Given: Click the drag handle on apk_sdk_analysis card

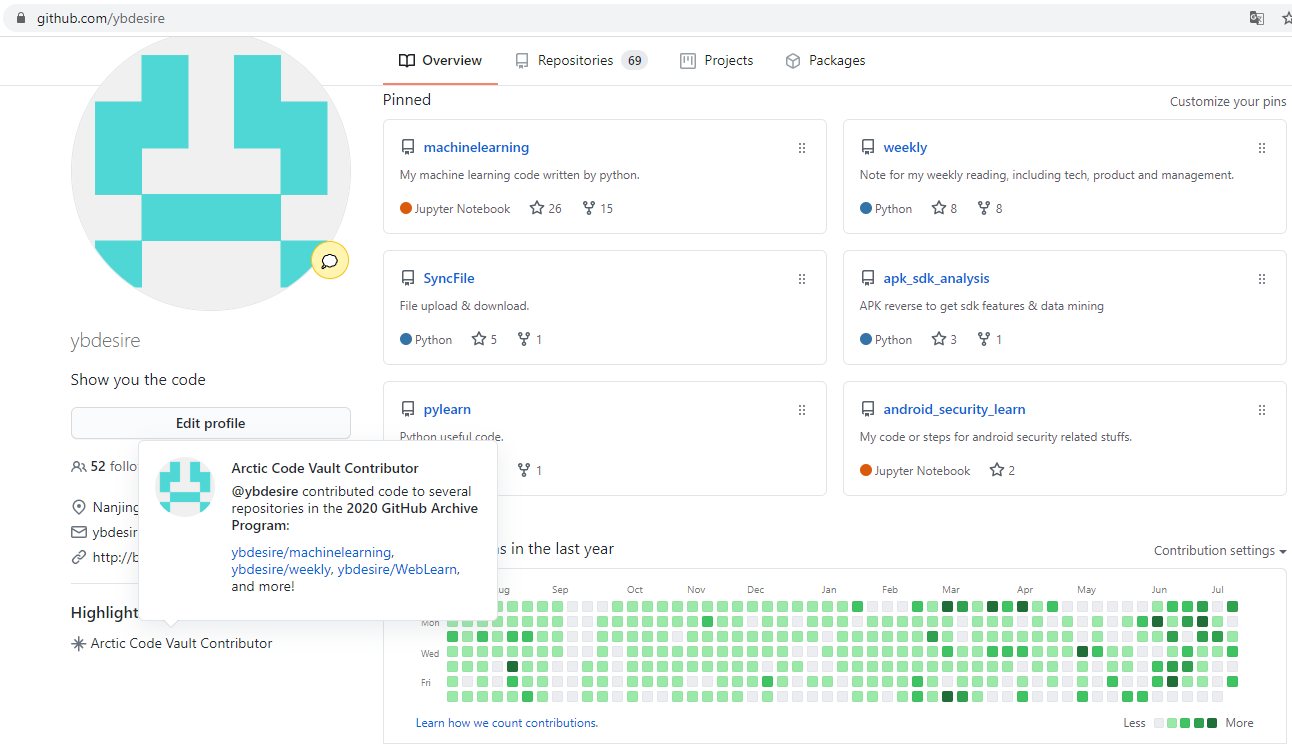Looking at the screenshot, I should pos(1262,279).
